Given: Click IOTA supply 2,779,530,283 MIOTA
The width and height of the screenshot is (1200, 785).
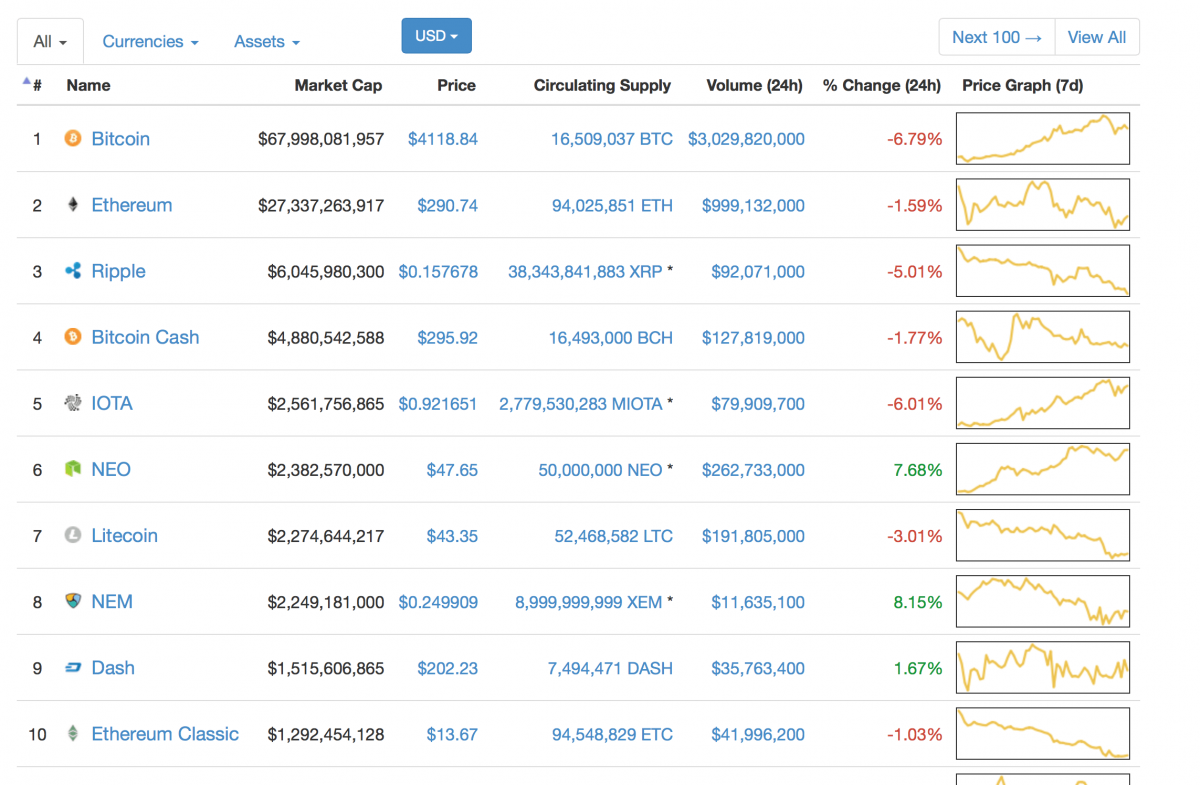Looking at the screenshot, I should point(581,403).
